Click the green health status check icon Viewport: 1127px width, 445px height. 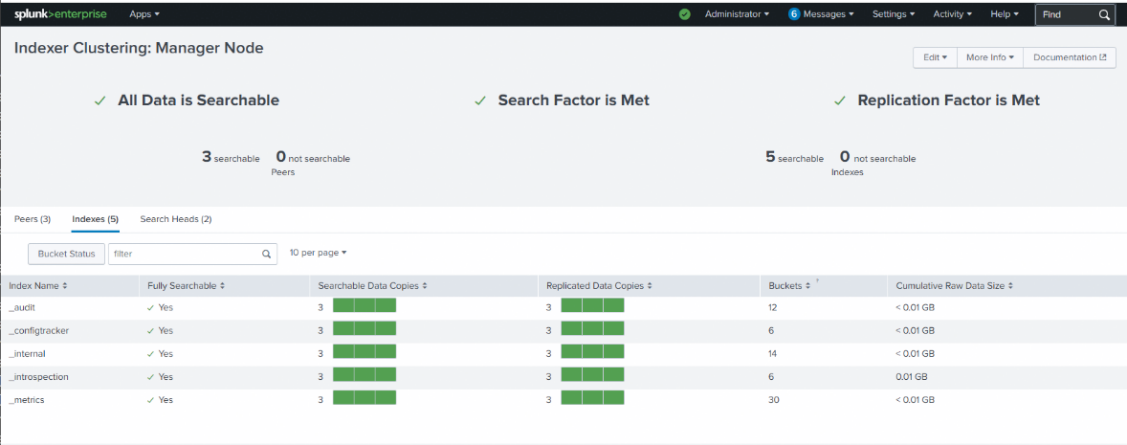(684, 14)
